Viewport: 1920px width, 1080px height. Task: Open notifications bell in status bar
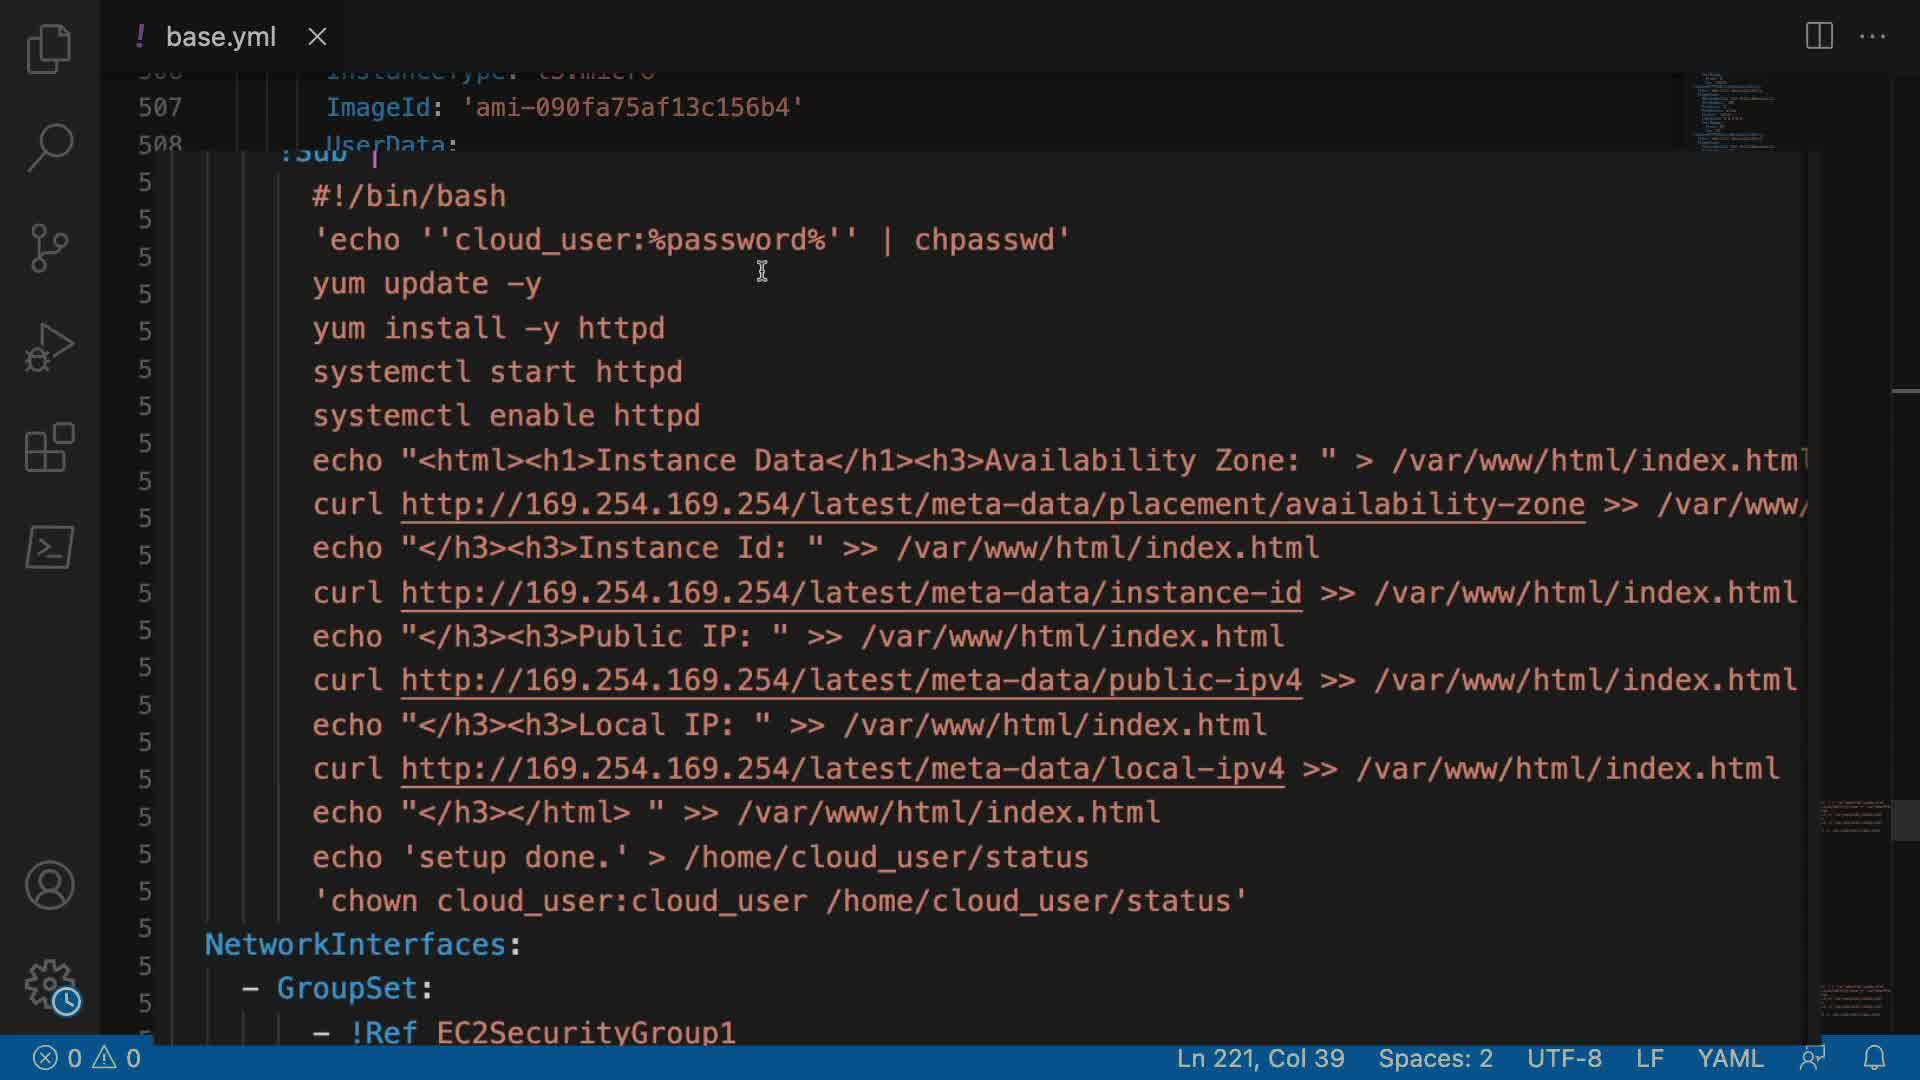pos(1874,1058)
